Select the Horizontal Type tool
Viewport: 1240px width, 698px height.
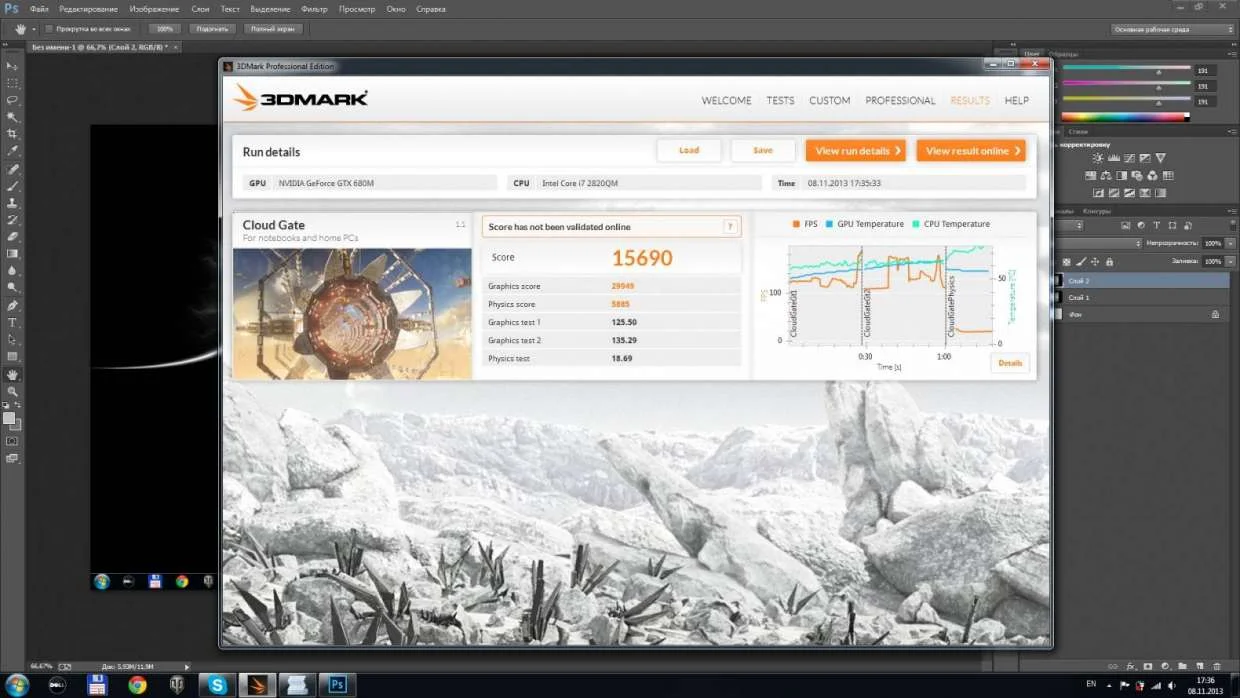tap(13, 323)
